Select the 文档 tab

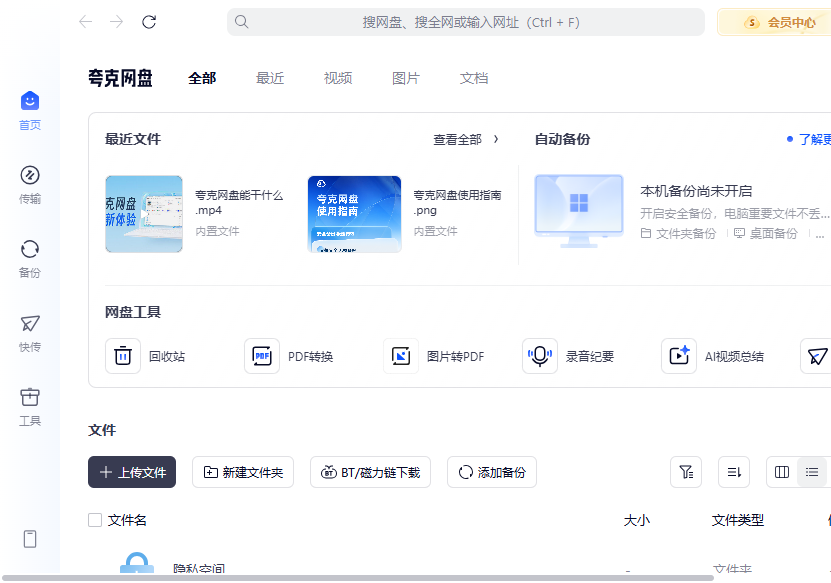pos(474,78)
